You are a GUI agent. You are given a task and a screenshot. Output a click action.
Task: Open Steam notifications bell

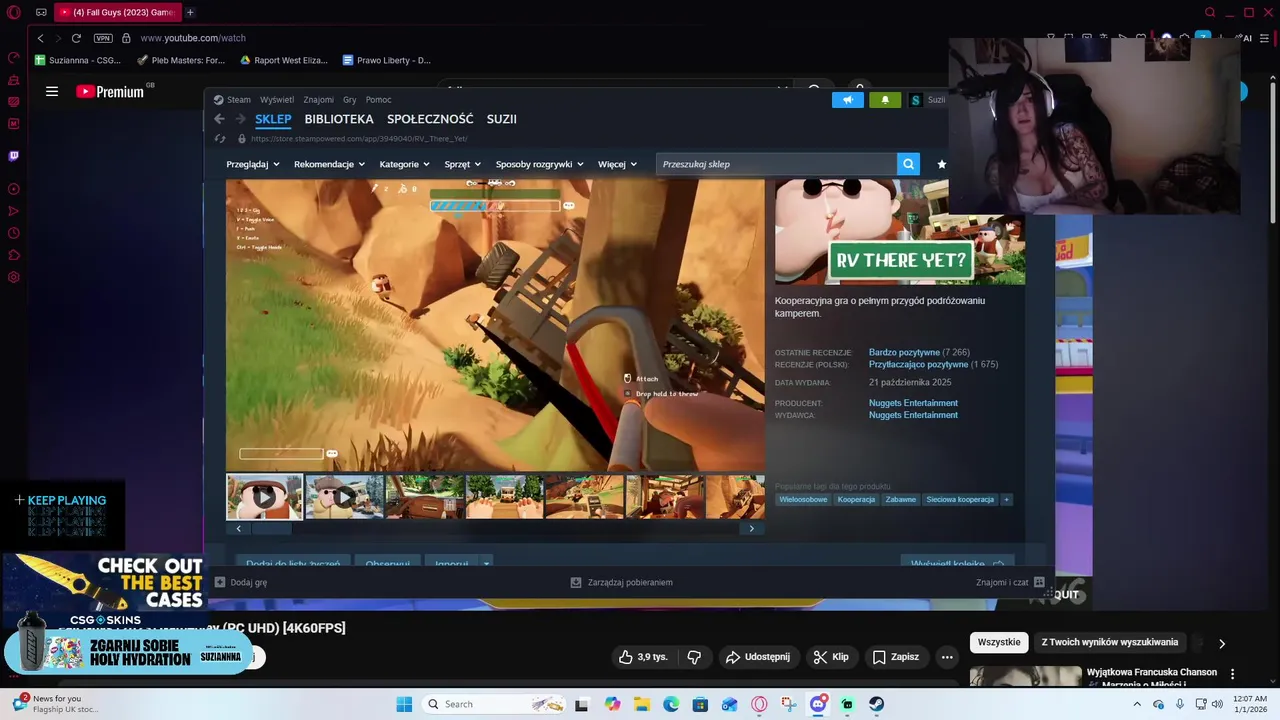pos(885,100)
